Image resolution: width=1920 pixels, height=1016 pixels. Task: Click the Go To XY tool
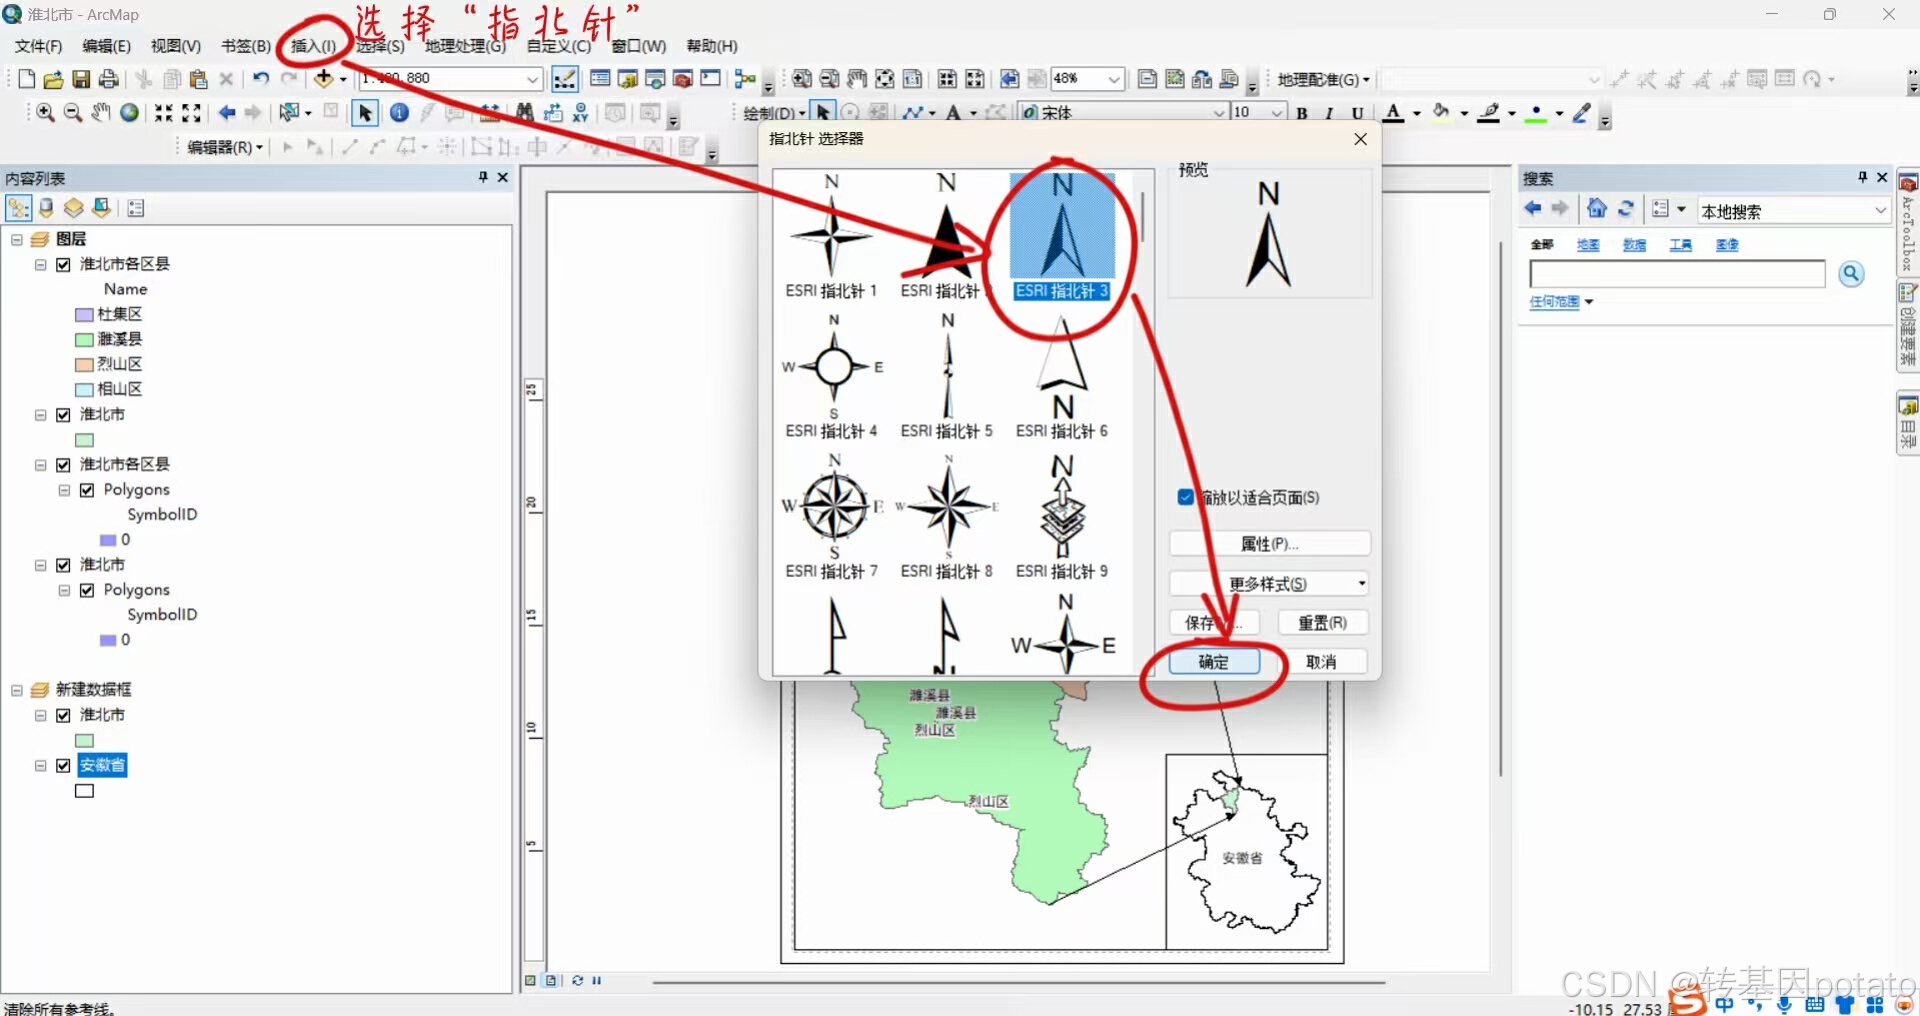click(x=580, y=113)
